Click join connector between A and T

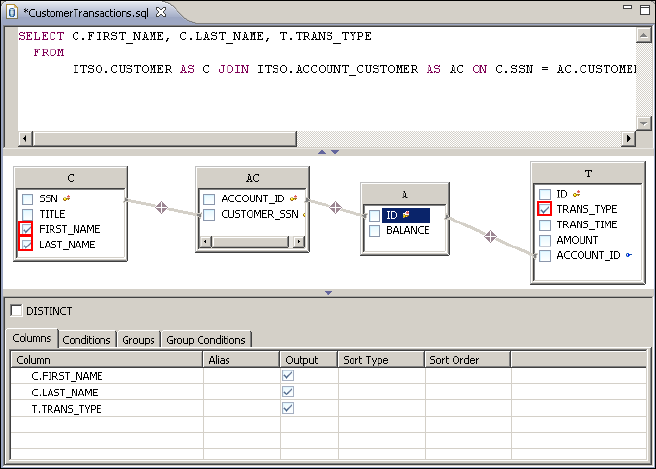click(x=490, y=236)
